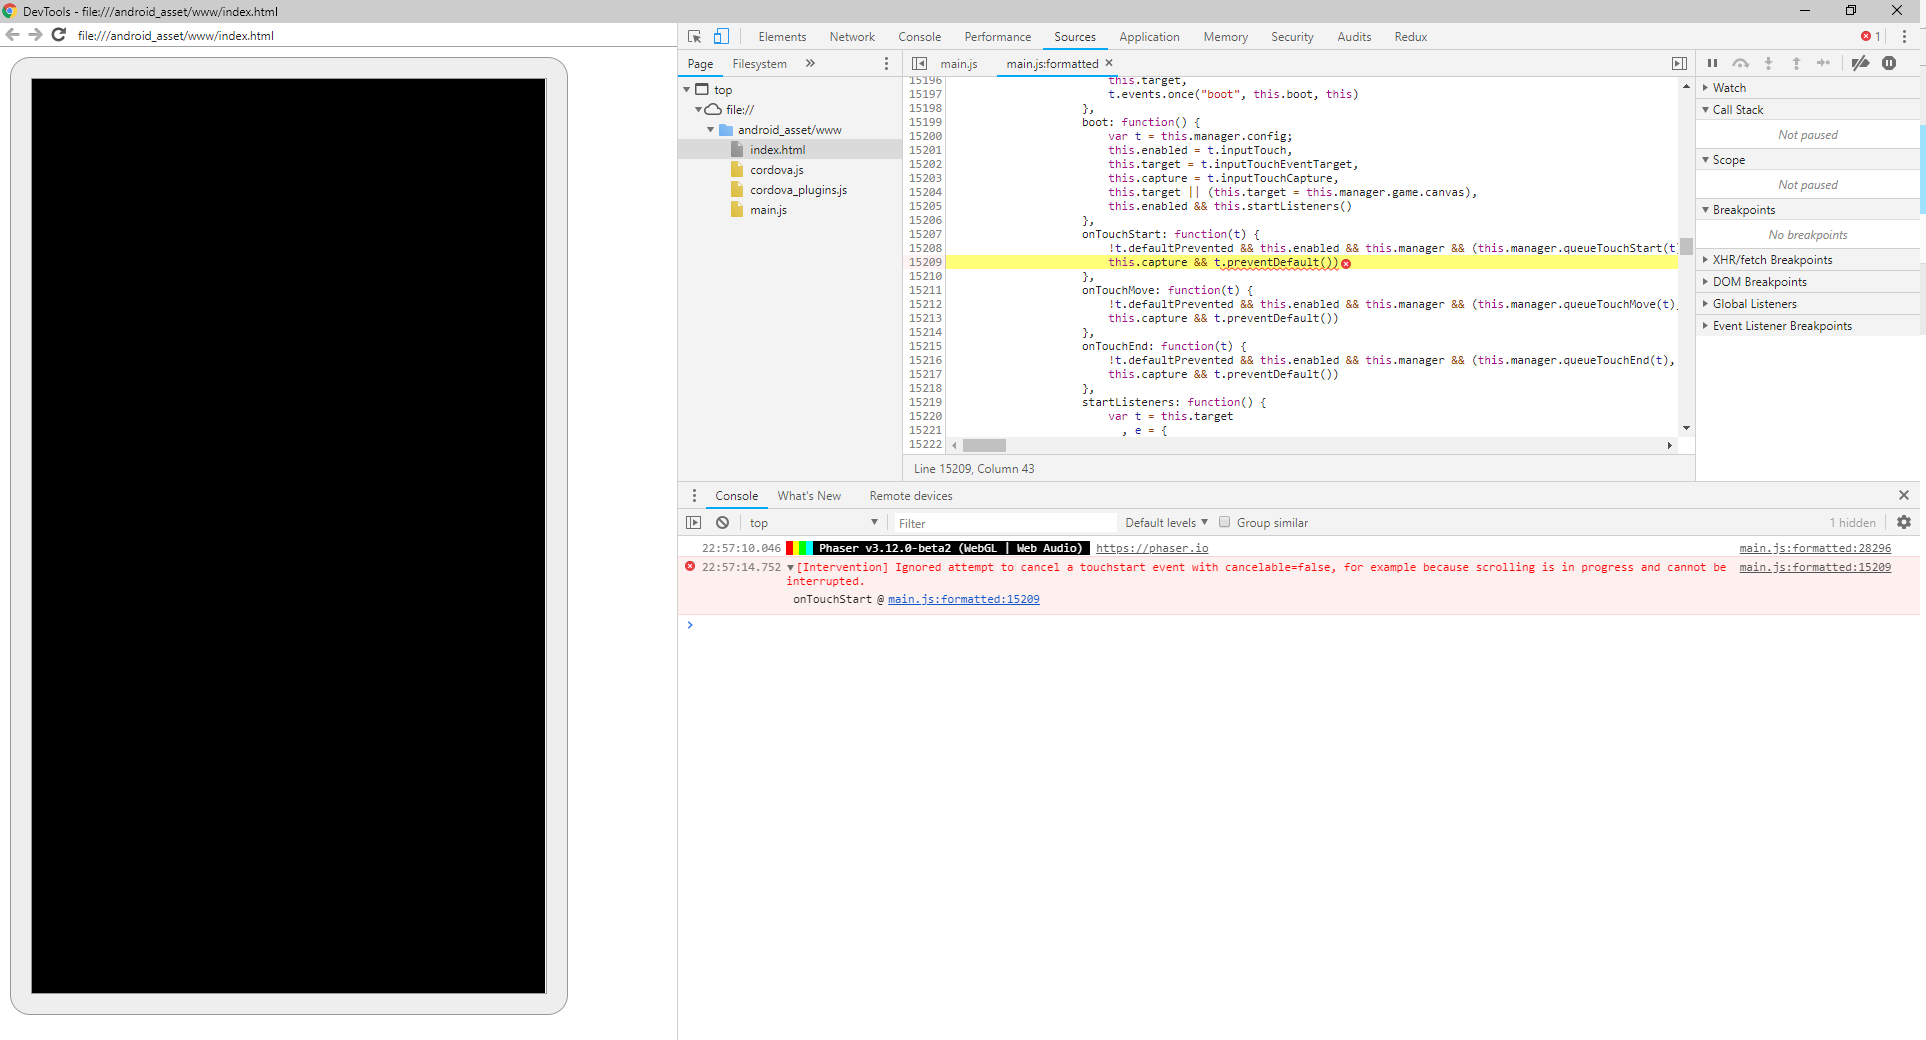This screenshot has height=1040, width=1926.
Task: Open the Application tab
Action: point(1149,37)
